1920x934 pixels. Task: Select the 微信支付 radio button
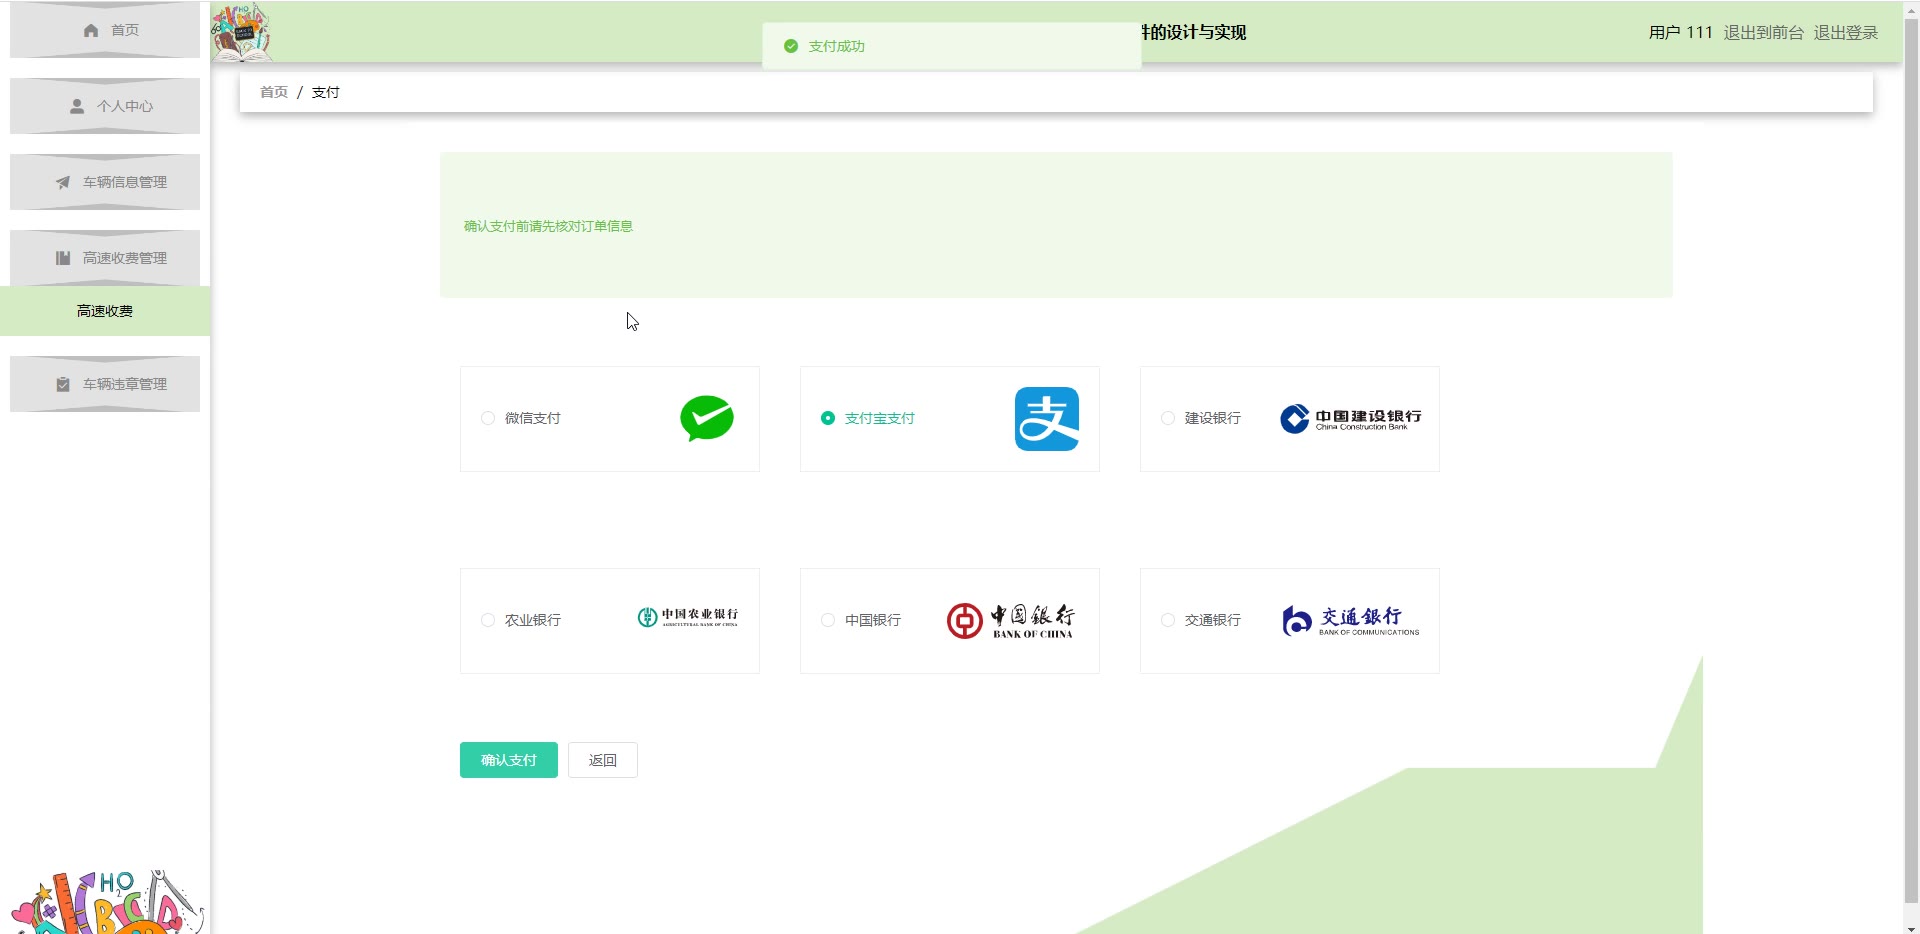point(488,418)
